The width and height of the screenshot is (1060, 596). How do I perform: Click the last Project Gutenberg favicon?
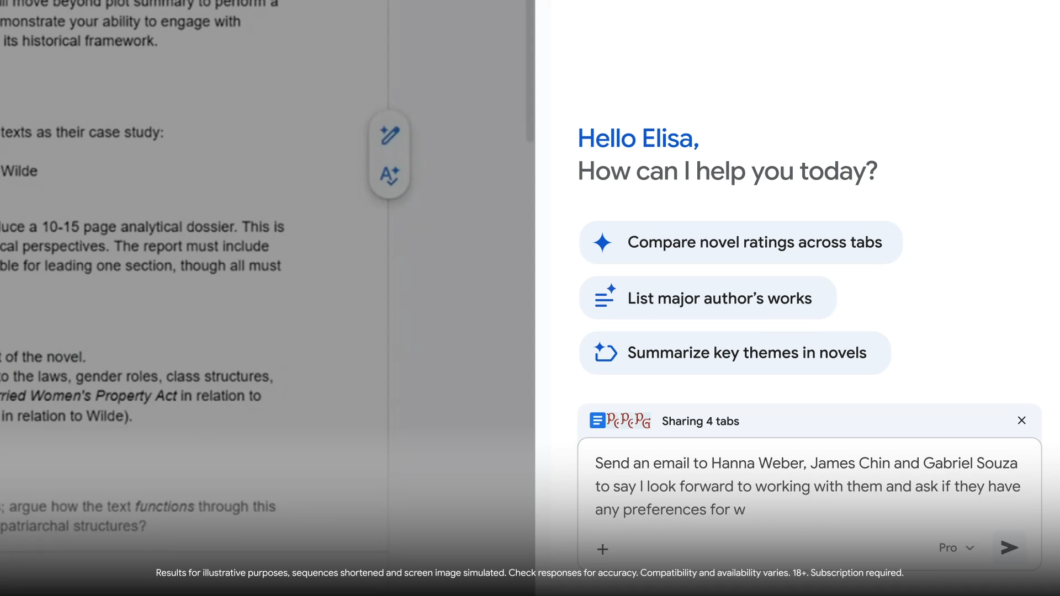tap(643, 421)
